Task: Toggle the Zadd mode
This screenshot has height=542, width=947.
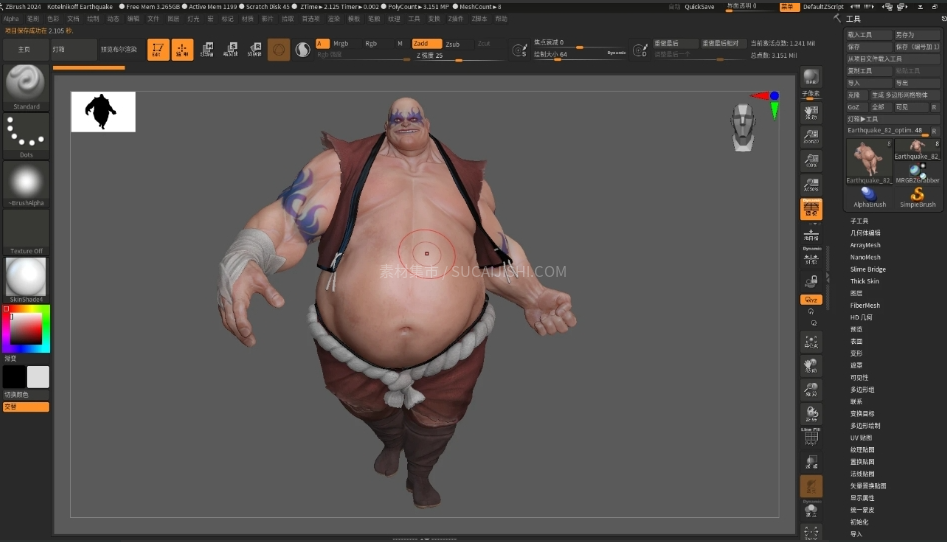Action: (x=426, y=44)
